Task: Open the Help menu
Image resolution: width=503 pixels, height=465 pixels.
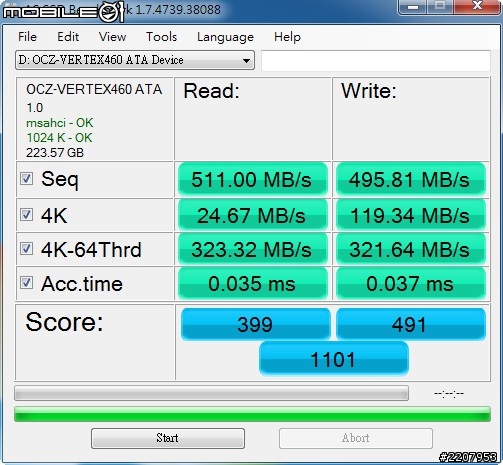Action: [x=287, y=37]
